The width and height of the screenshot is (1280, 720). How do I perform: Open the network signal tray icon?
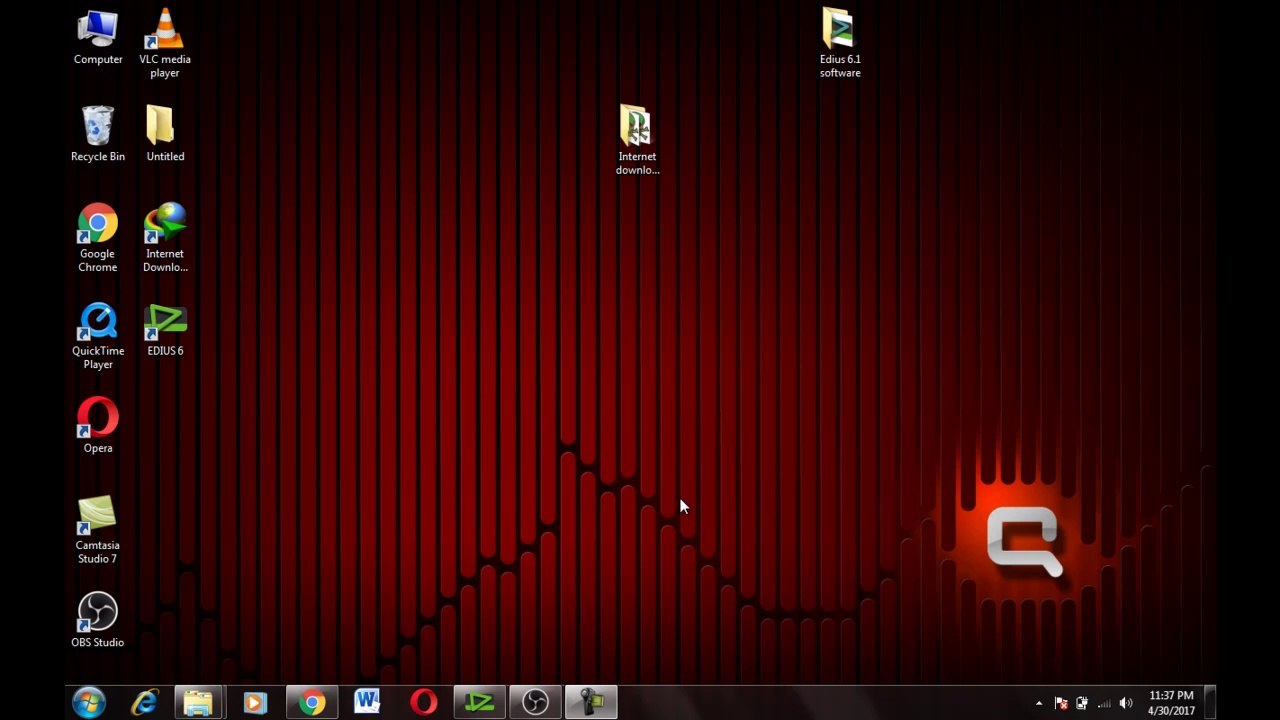tap(1104, 704)
